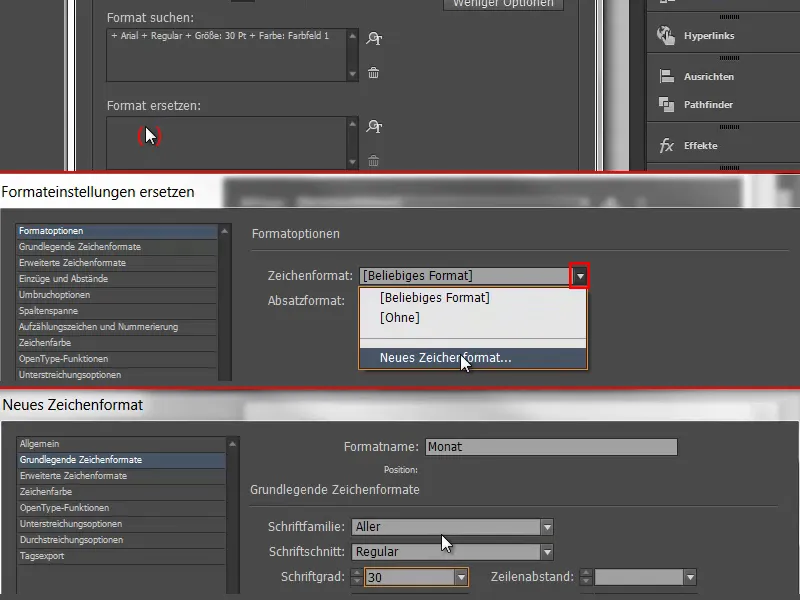Select Aufzählungszeichen und Nummerierung category

tap(117, 327)
